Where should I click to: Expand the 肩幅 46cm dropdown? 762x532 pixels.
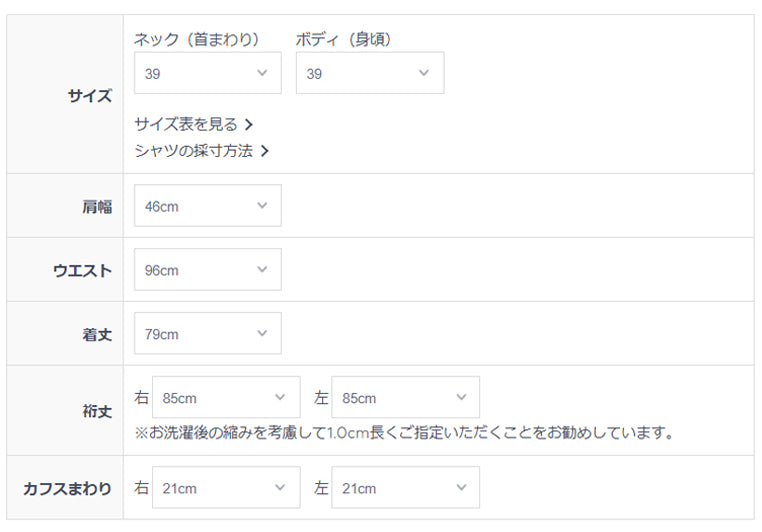207,206
